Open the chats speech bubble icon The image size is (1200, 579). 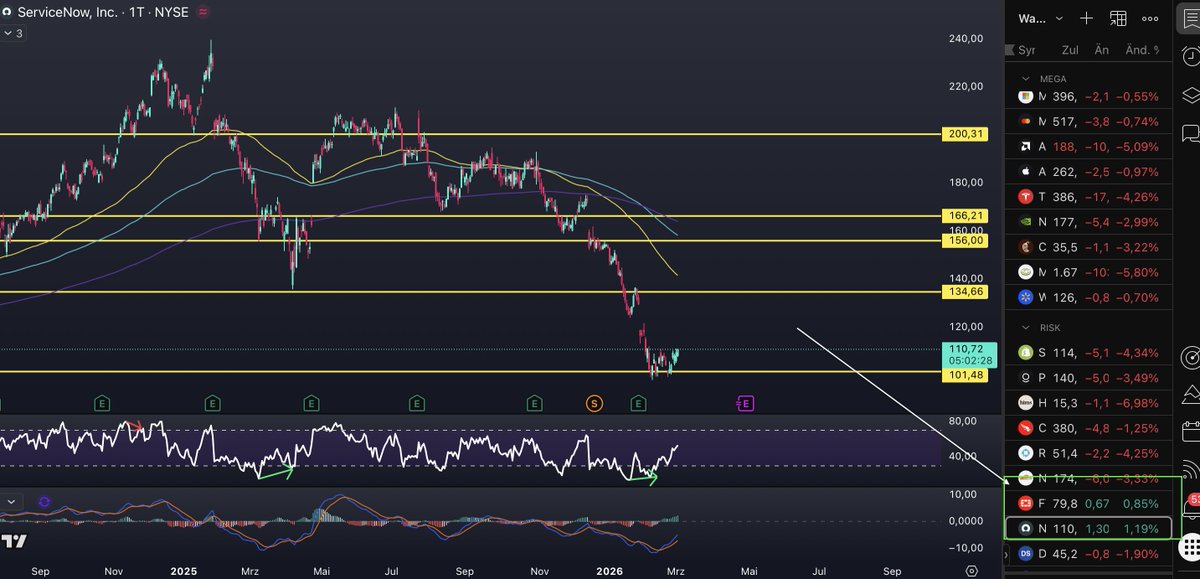click(x=1190, y=132)
